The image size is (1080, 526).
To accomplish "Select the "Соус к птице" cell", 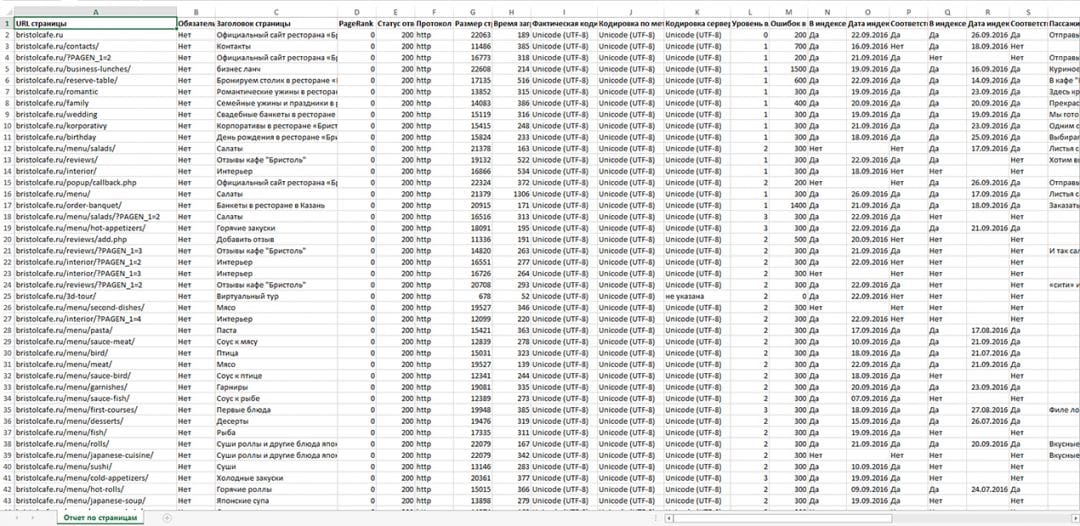I will click(x=276, y=375).
